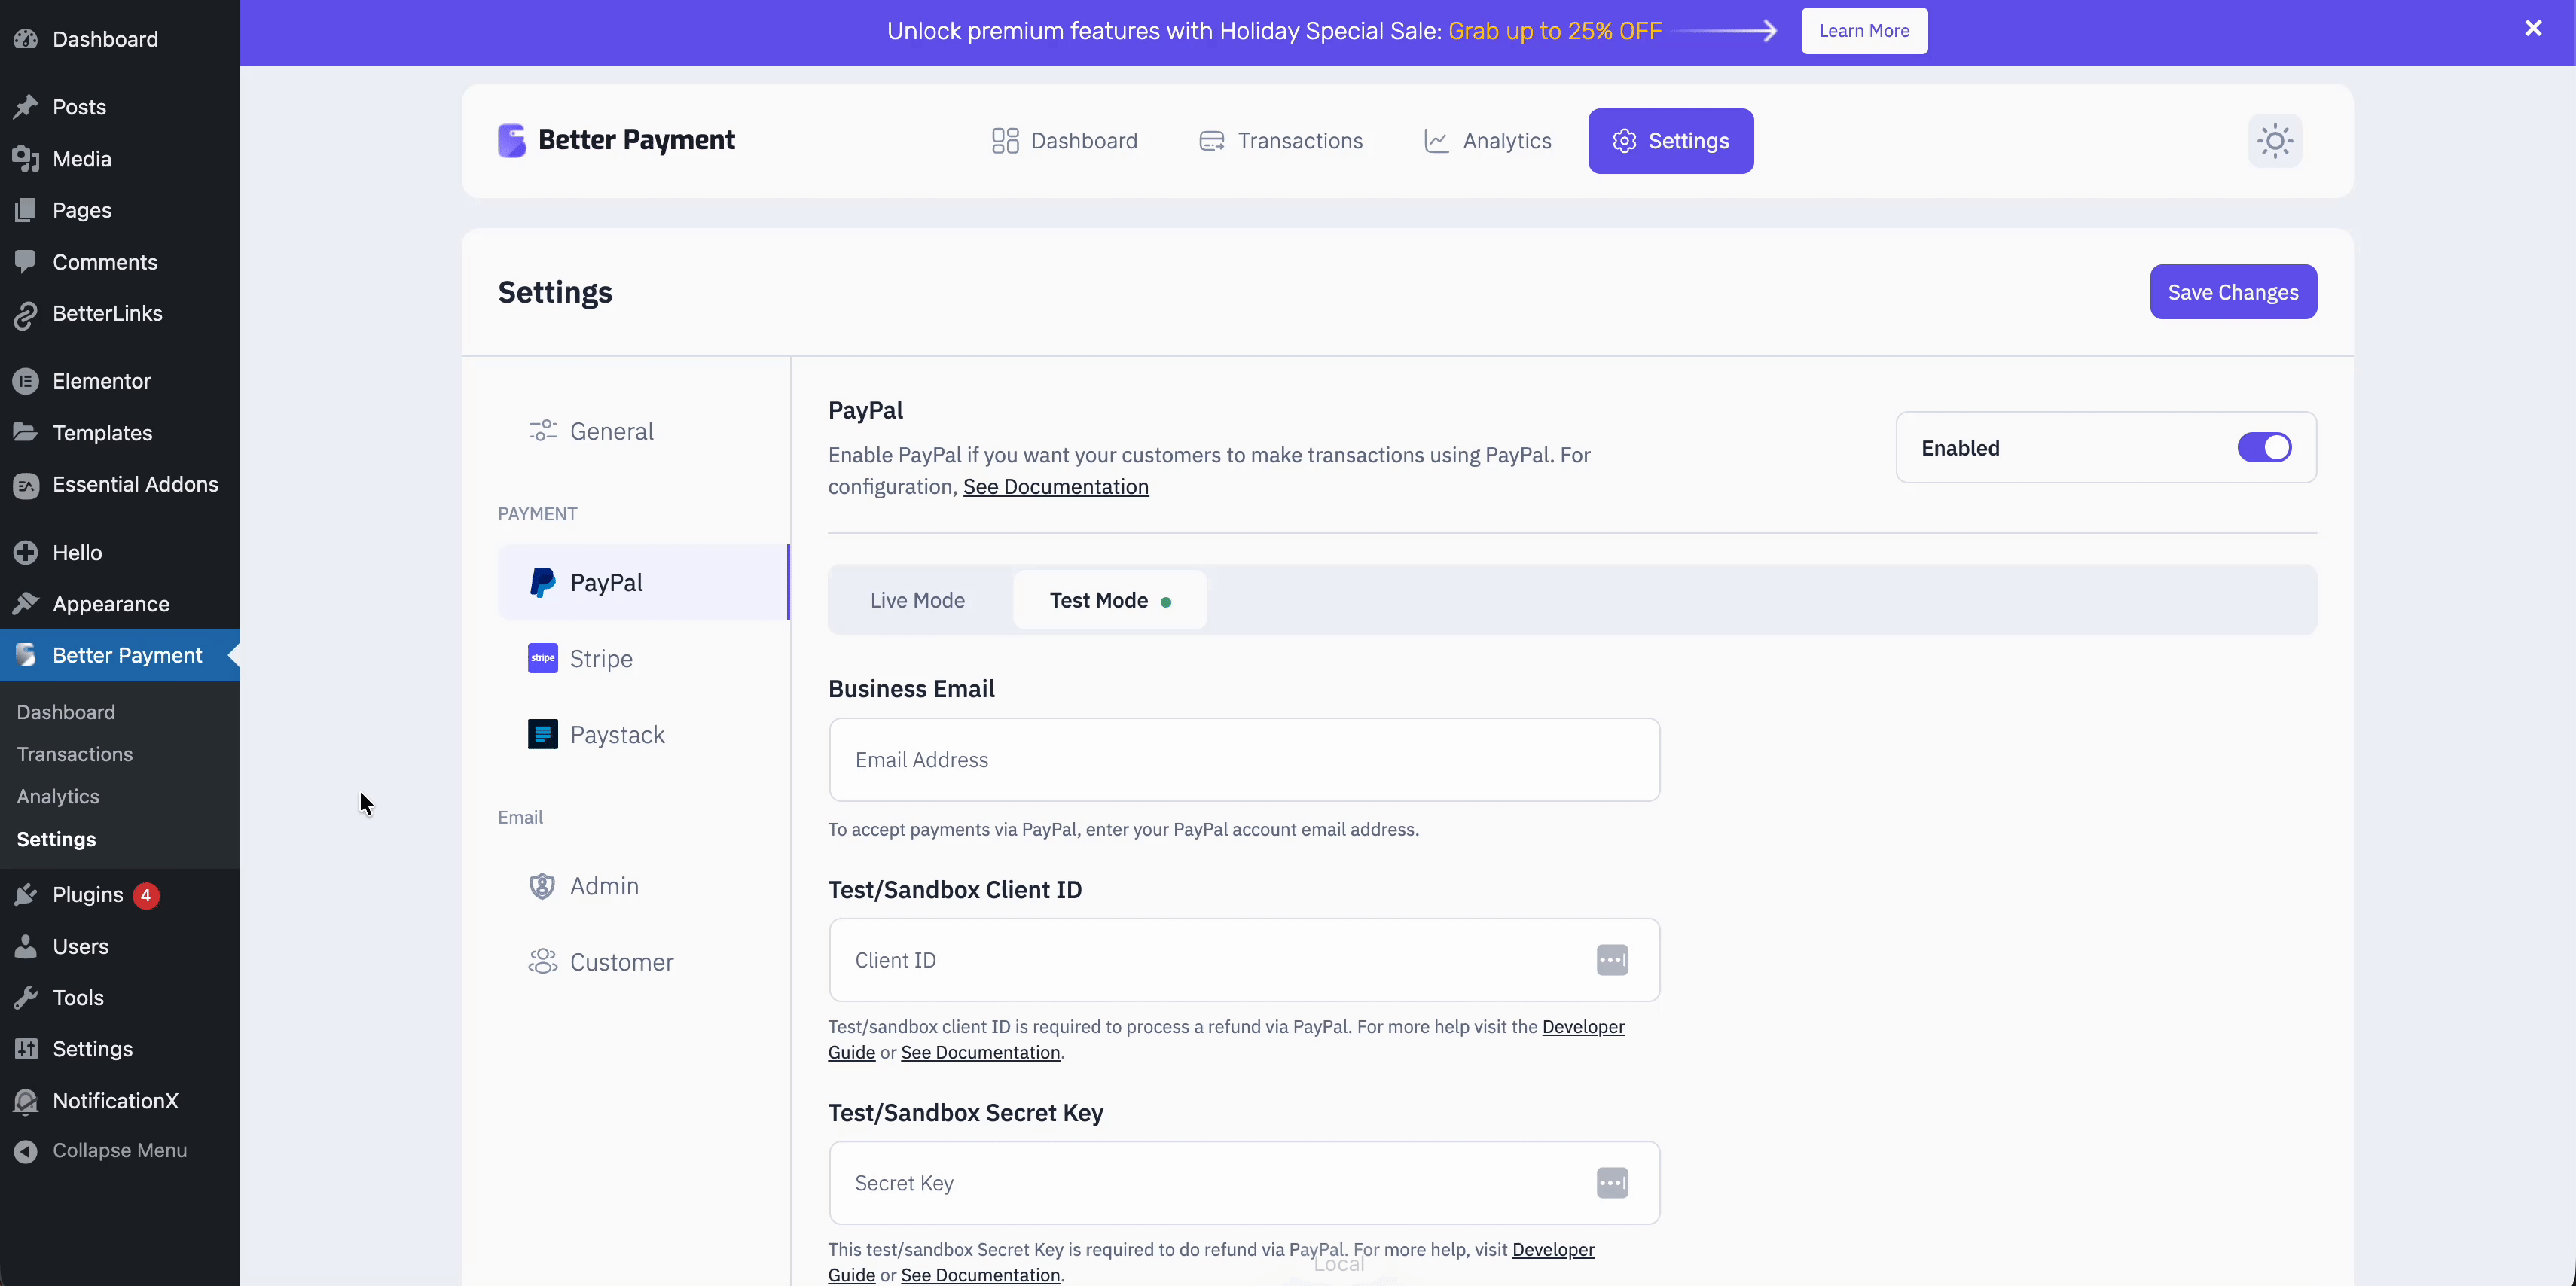Open the Admin email settings icon
Viewport: 2576px width, 1286px height.
(541, 886)
